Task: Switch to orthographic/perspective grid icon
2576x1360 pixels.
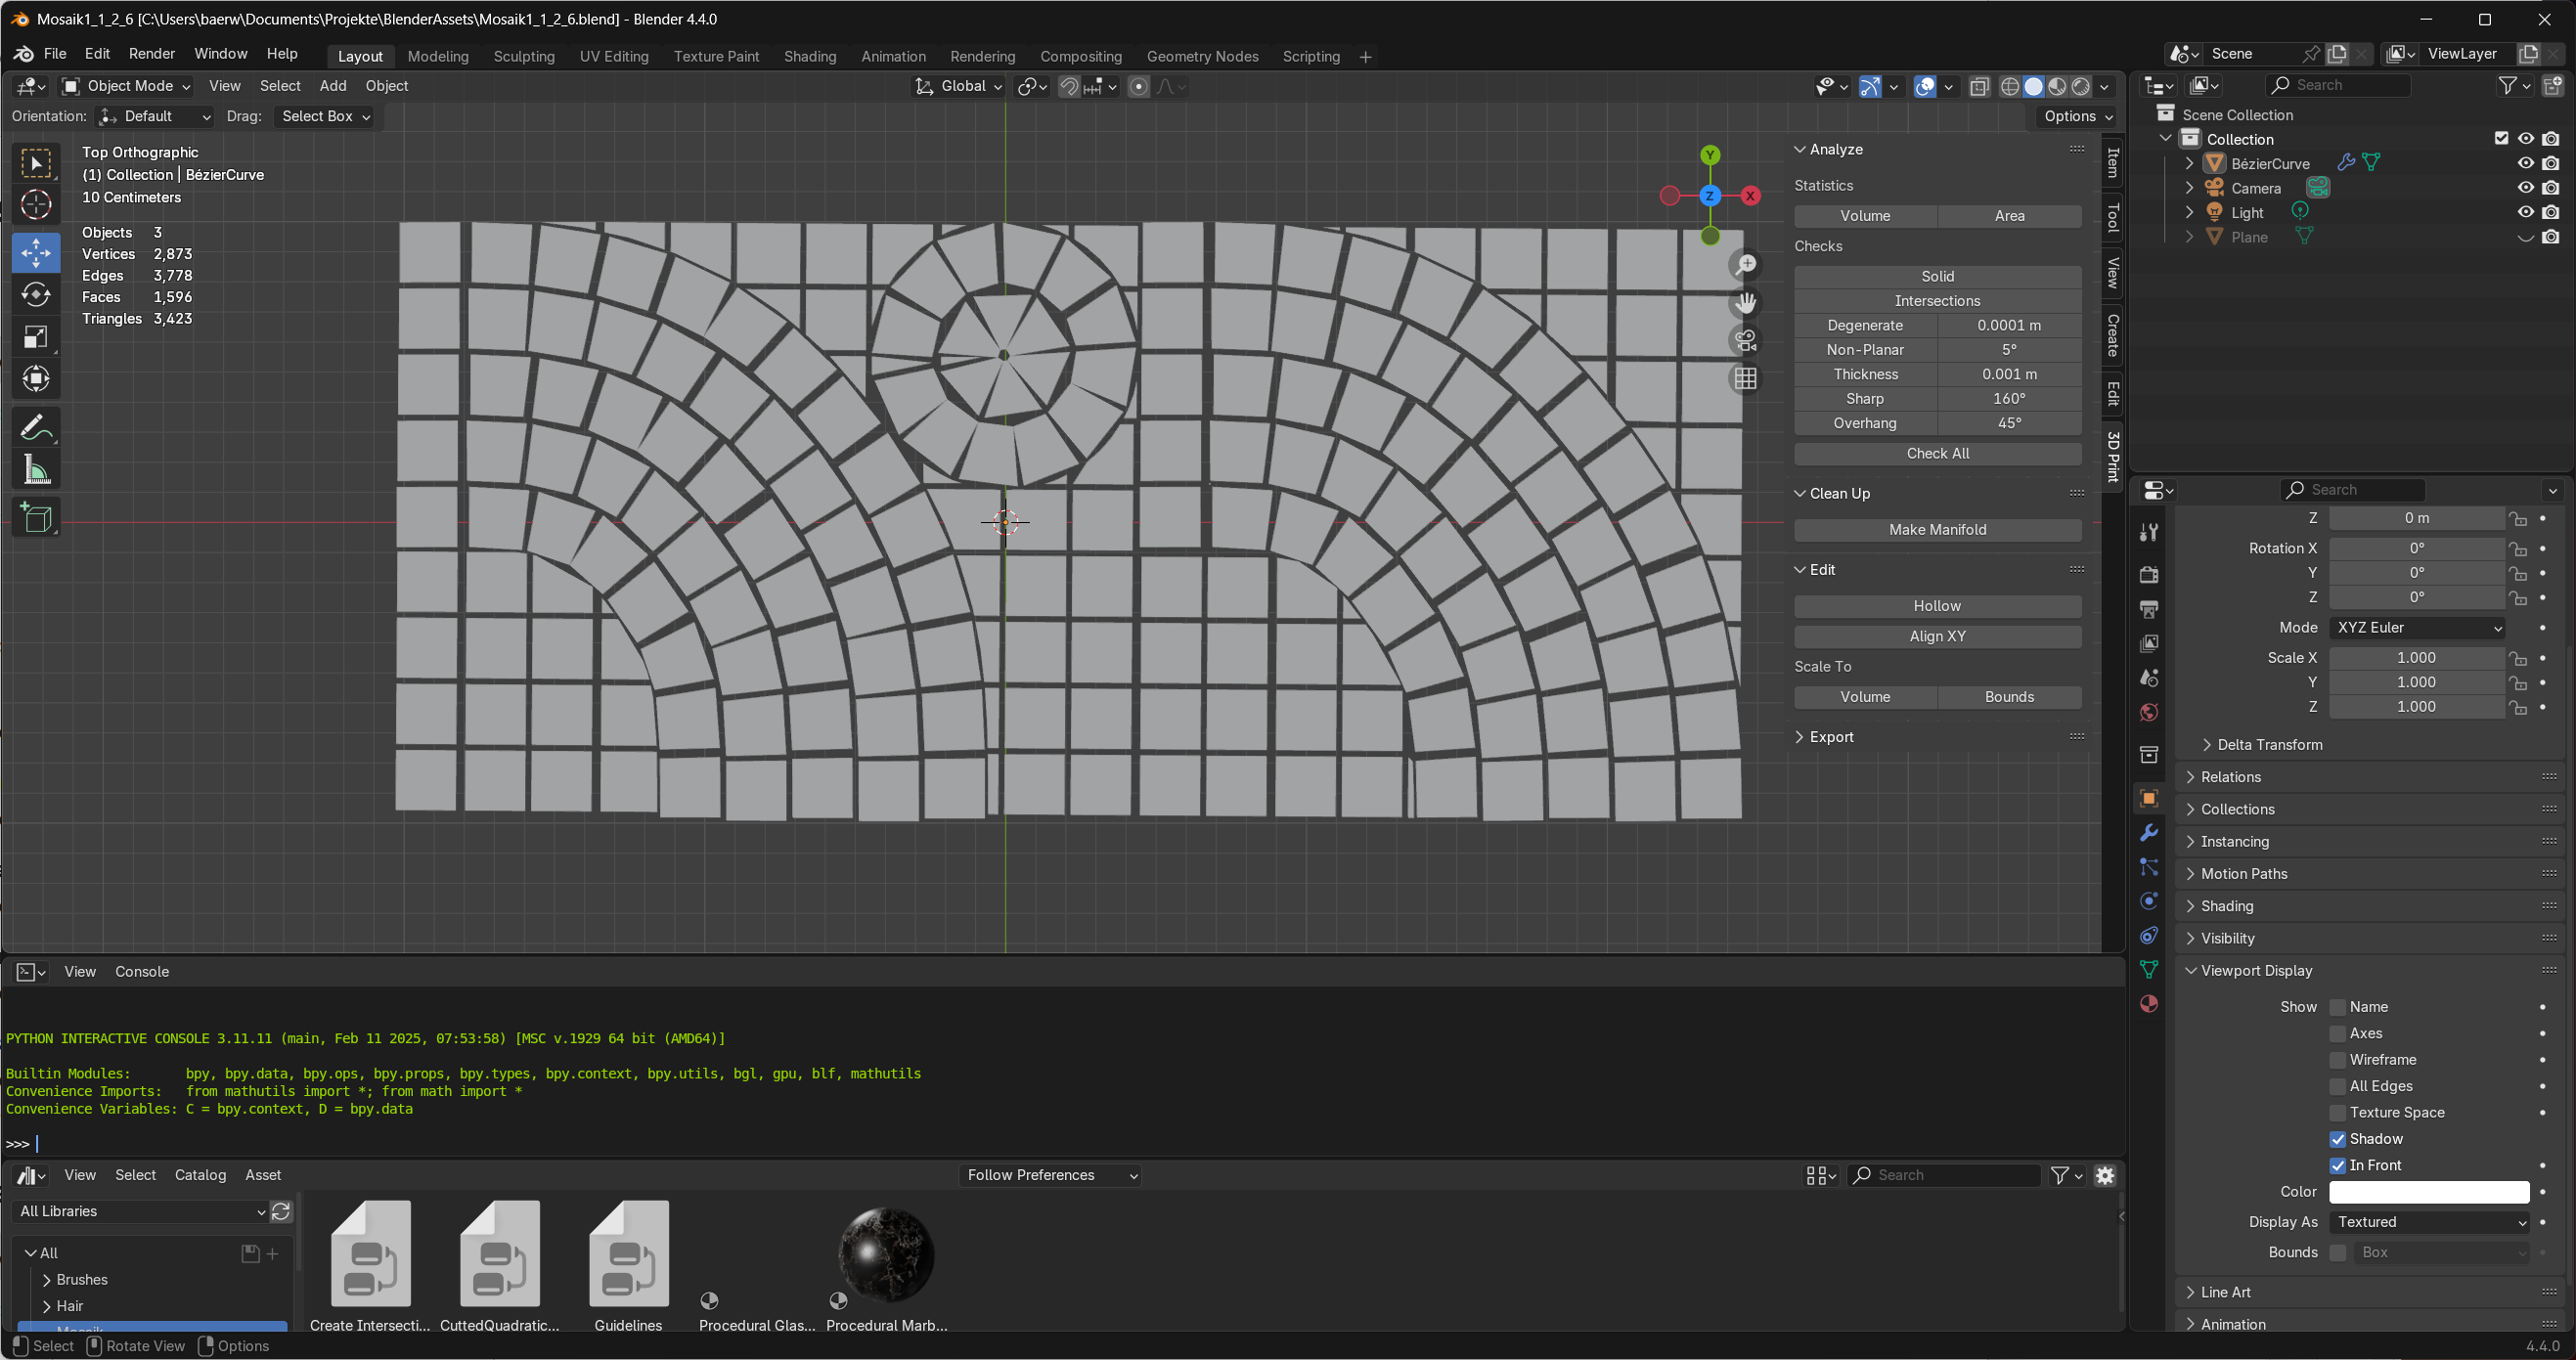Action: pos(1745,379)
